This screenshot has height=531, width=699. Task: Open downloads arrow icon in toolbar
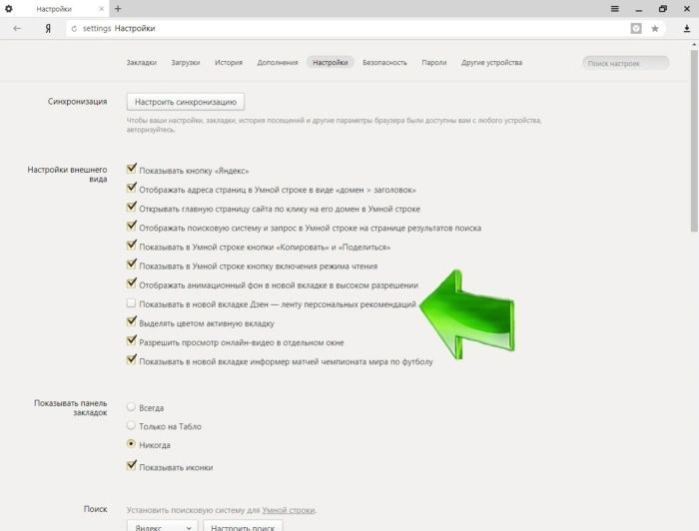(x=687, y=29)
